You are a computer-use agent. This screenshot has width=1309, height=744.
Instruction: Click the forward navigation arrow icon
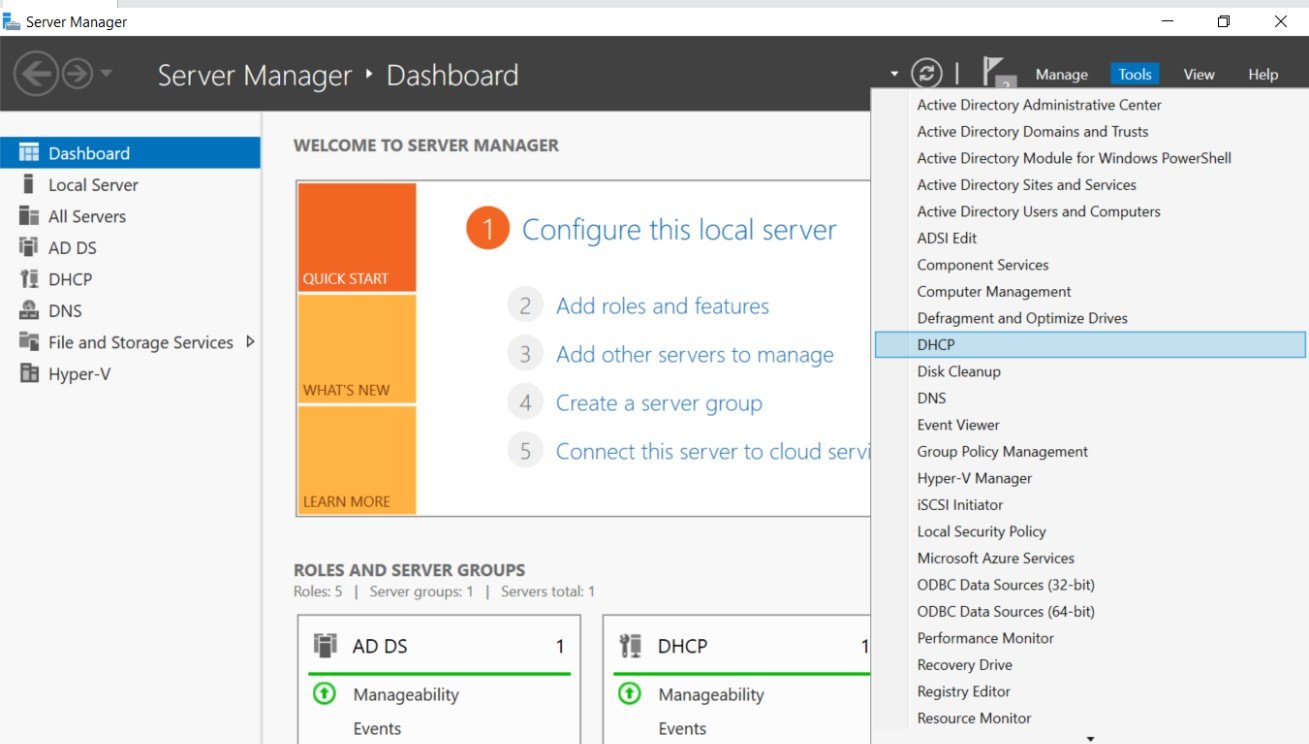pyautogui.click(x=77, y=74)
